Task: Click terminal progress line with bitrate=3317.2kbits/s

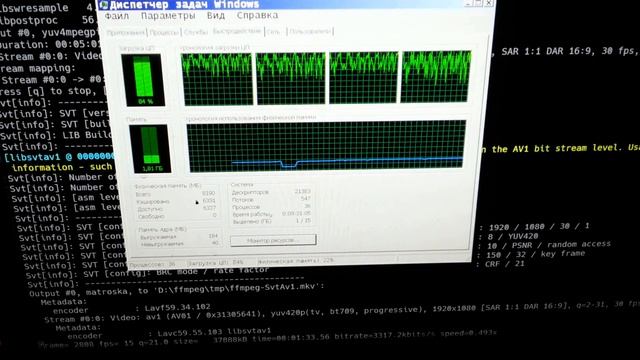Action: 267,340
